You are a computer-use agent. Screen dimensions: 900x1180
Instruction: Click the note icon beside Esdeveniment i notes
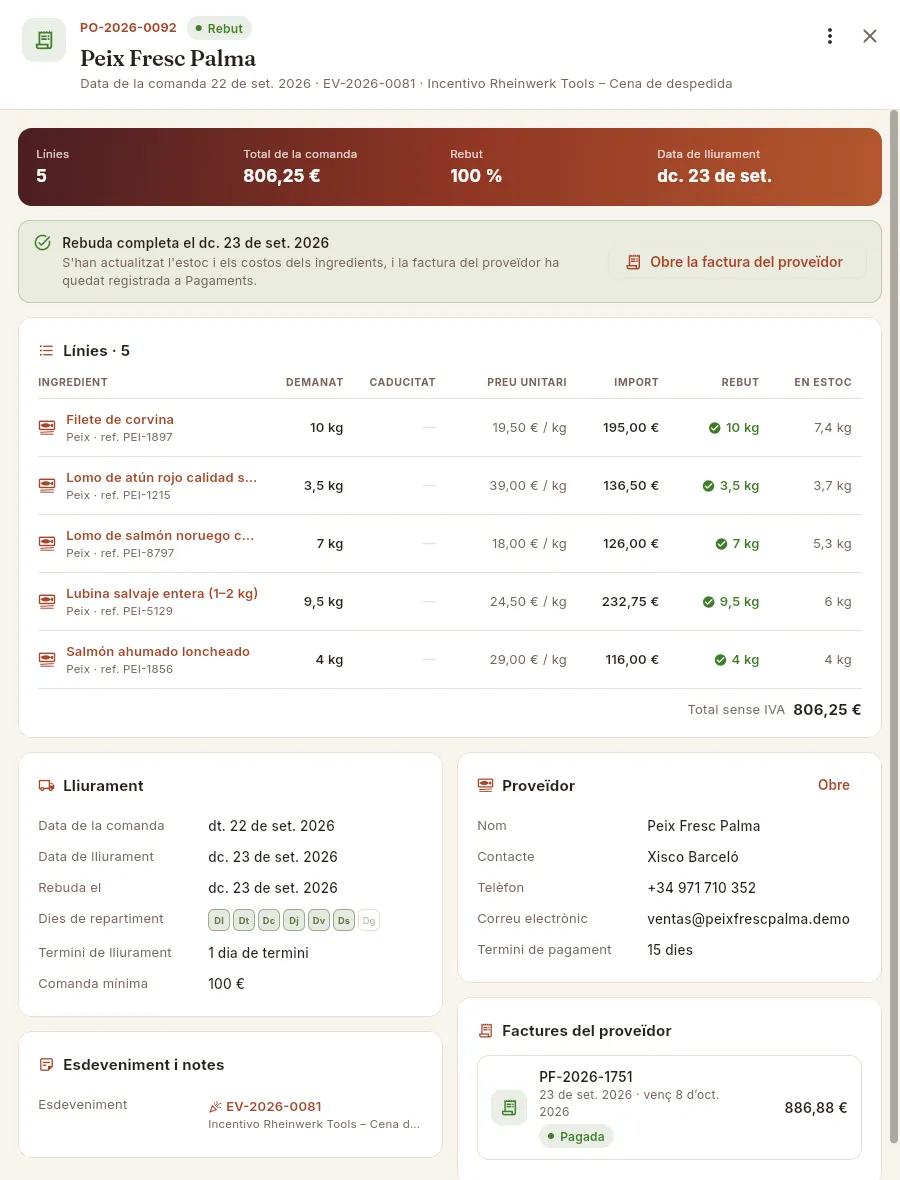point(46,1065)
